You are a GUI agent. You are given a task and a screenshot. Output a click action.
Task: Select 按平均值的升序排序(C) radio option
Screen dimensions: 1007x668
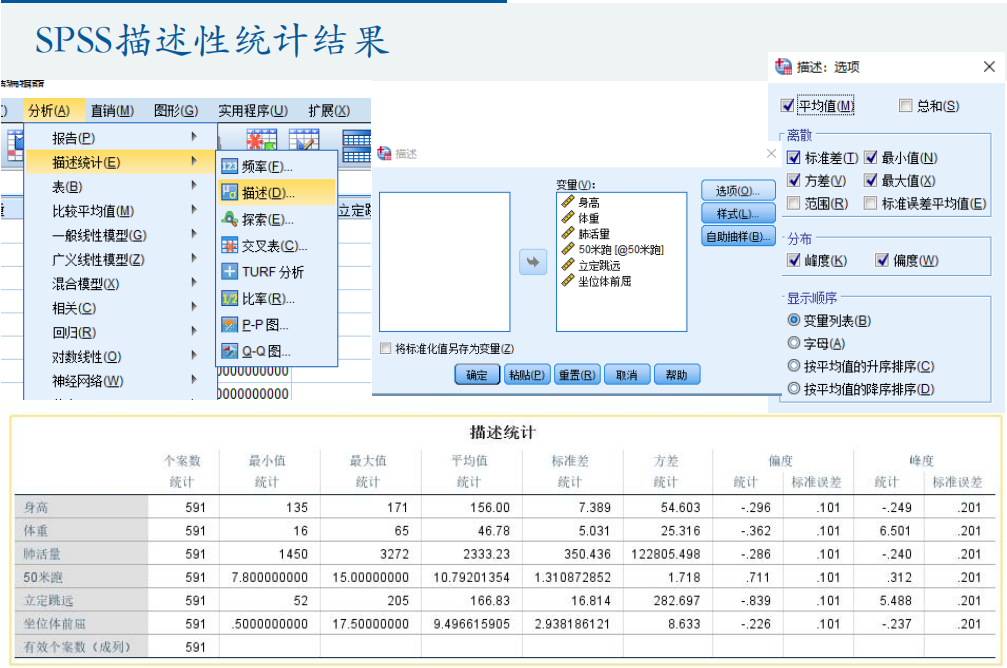(794, 366)
